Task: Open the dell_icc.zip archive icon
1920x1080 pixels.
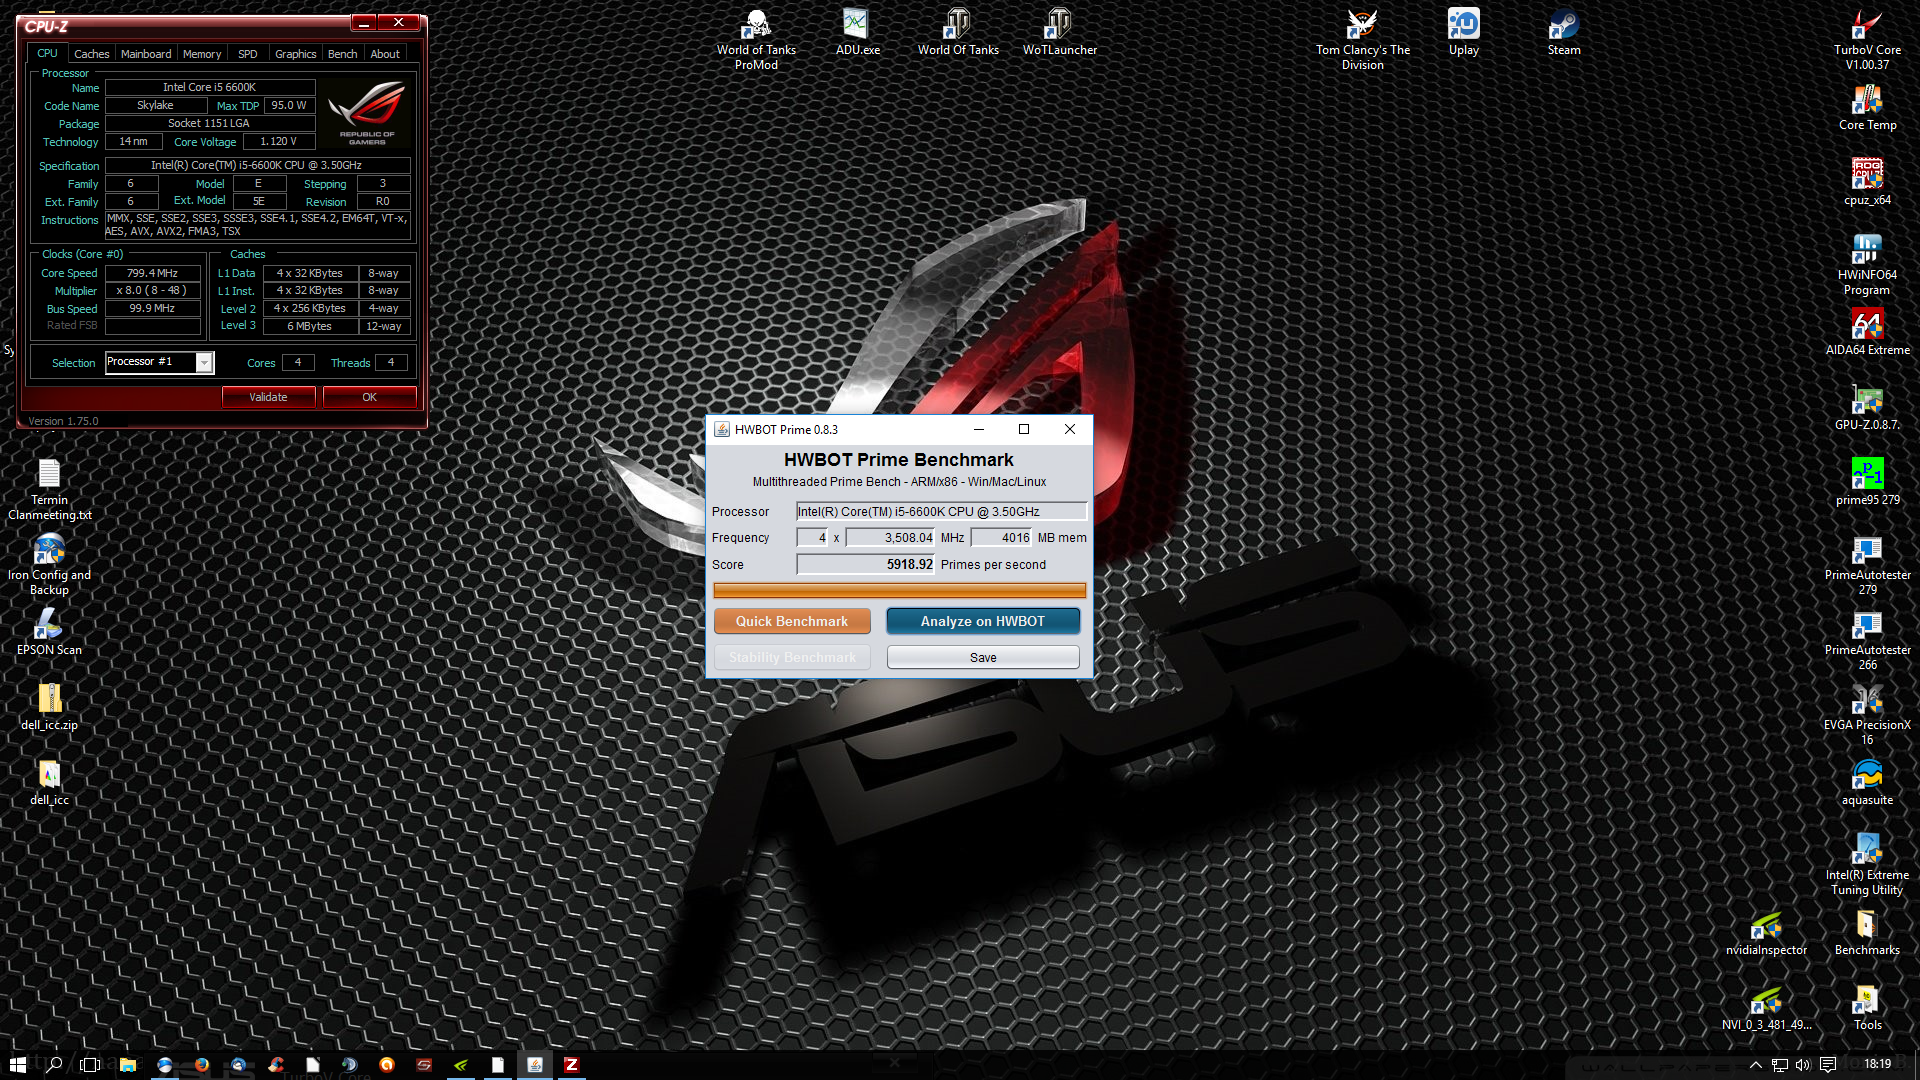Action: pyautogui.click(x=49, y=707)
